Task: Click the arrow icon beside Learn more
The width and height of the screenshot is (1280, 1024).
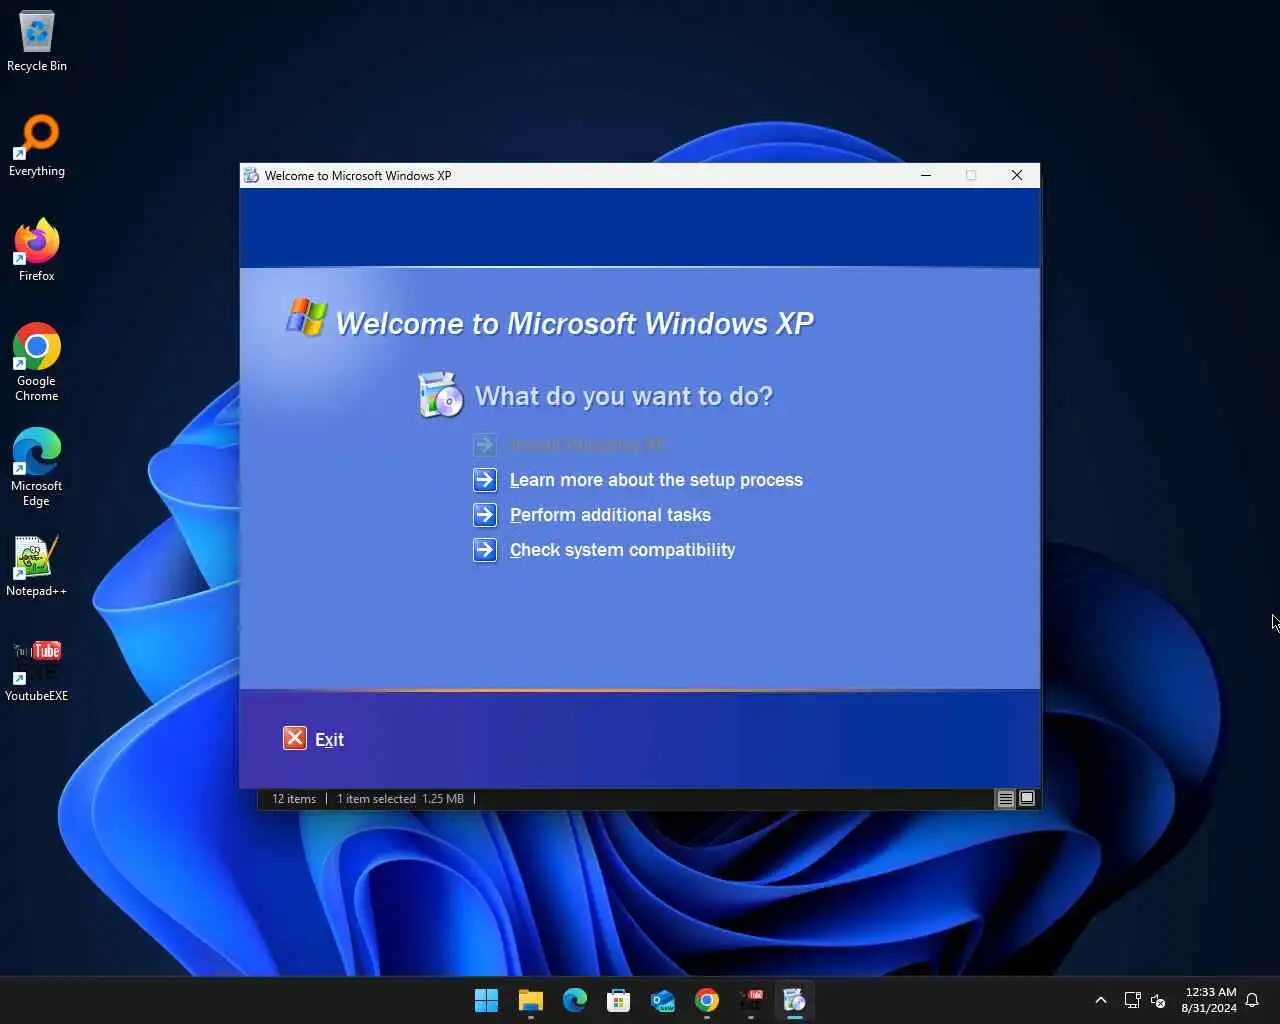Action: tap(485, 480)
